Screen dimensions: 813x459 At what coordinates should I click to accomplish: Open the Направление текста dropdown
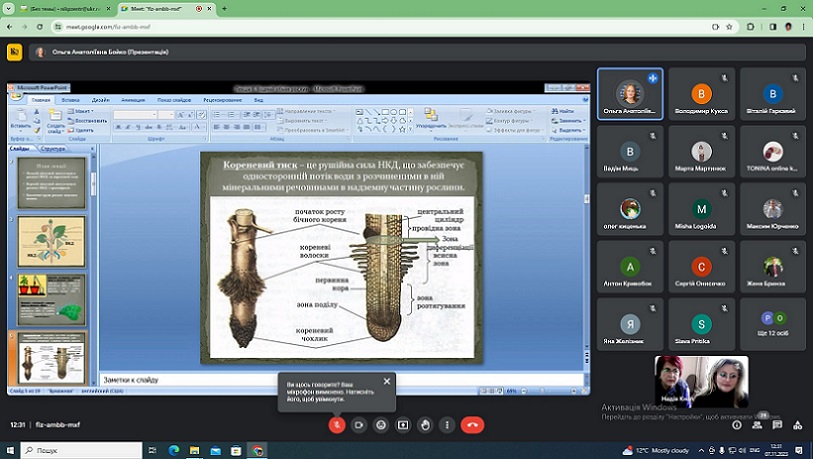(x=306, y=111)
